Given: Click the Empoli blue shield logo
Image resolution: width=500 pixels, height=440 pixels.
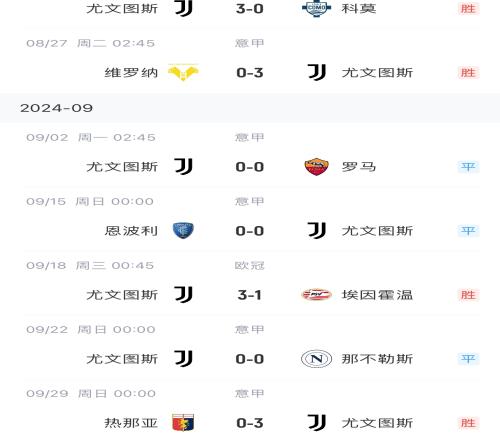Looking at the screenshot, I should (183, 231).
